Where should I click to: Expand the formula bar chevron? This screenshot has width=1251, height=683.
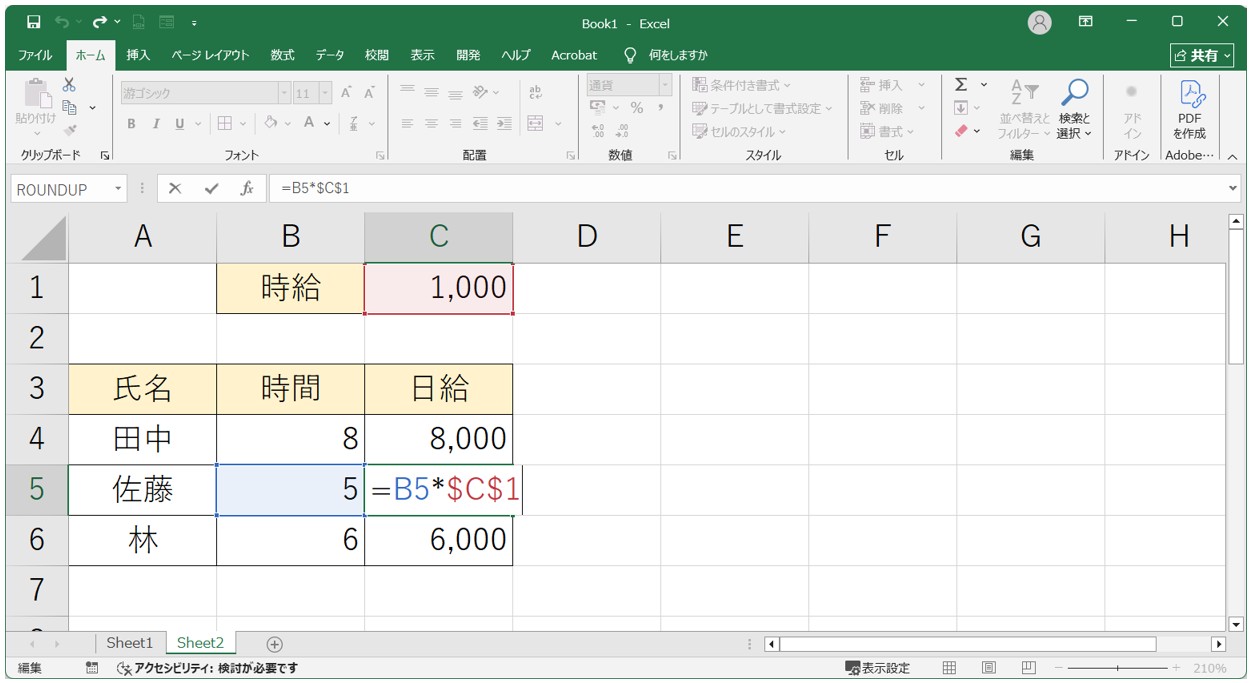coord(1232,188)
